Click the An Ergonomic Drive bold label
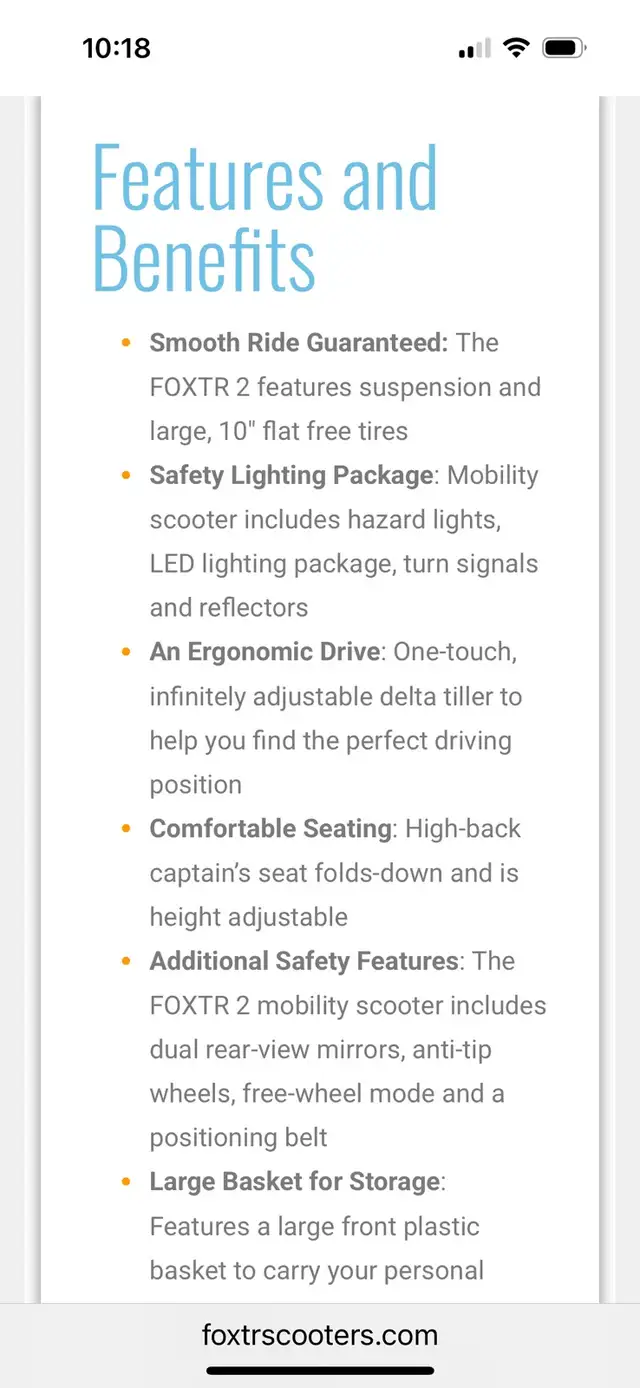The image size is (640, 1388). pyautogui.click(x=265, y=652)
